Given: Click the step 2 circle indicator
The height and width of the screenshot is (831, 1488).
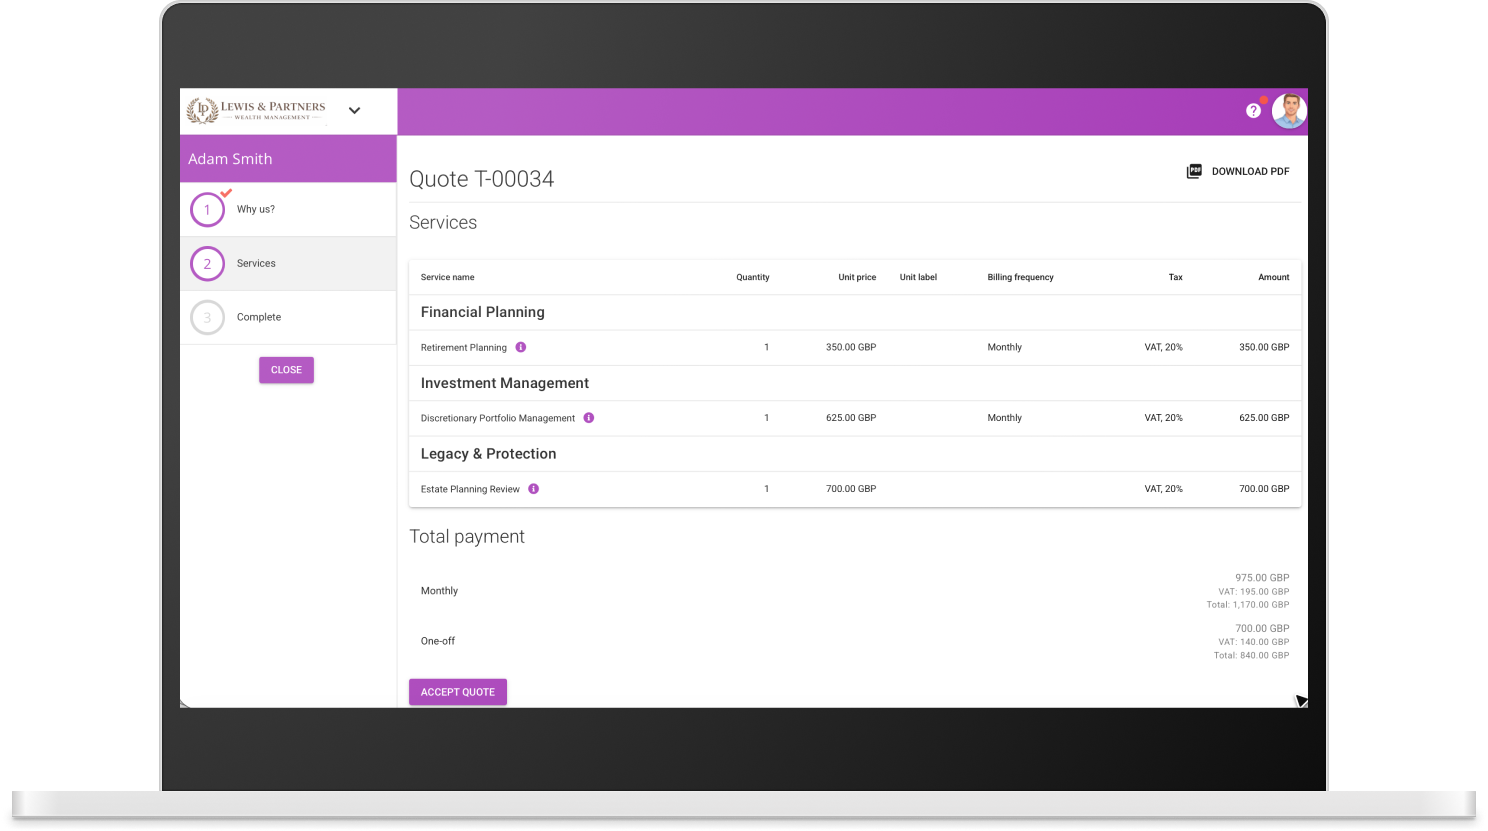Looking at the screenshot, I should click(207, 263).
